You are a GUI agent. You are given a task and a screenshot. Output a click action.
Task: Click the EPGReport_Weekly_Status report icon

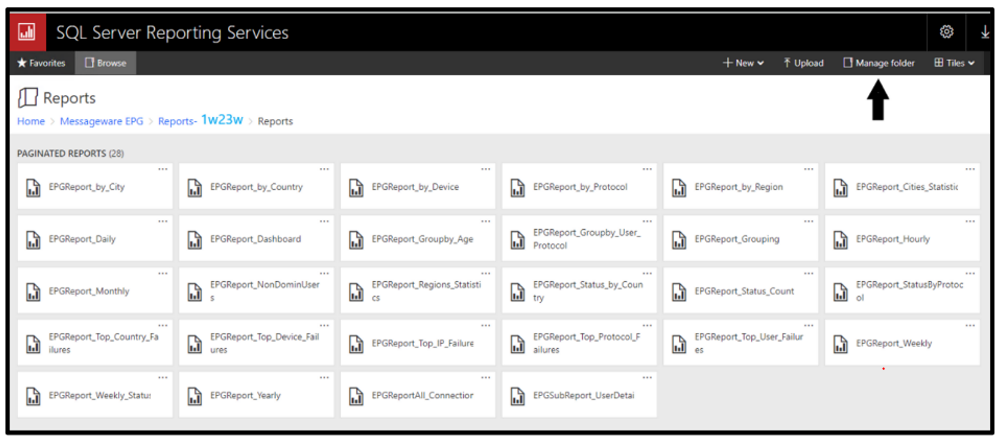pyautogui.click(x=33, y=396)
